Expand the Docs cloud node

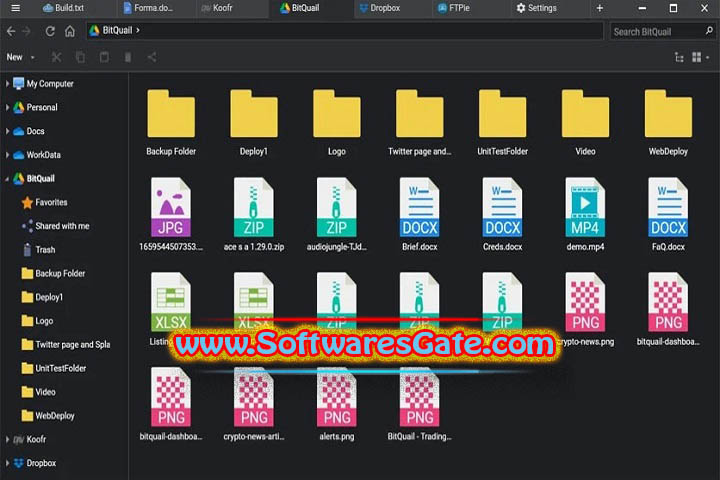coord(7,131)
